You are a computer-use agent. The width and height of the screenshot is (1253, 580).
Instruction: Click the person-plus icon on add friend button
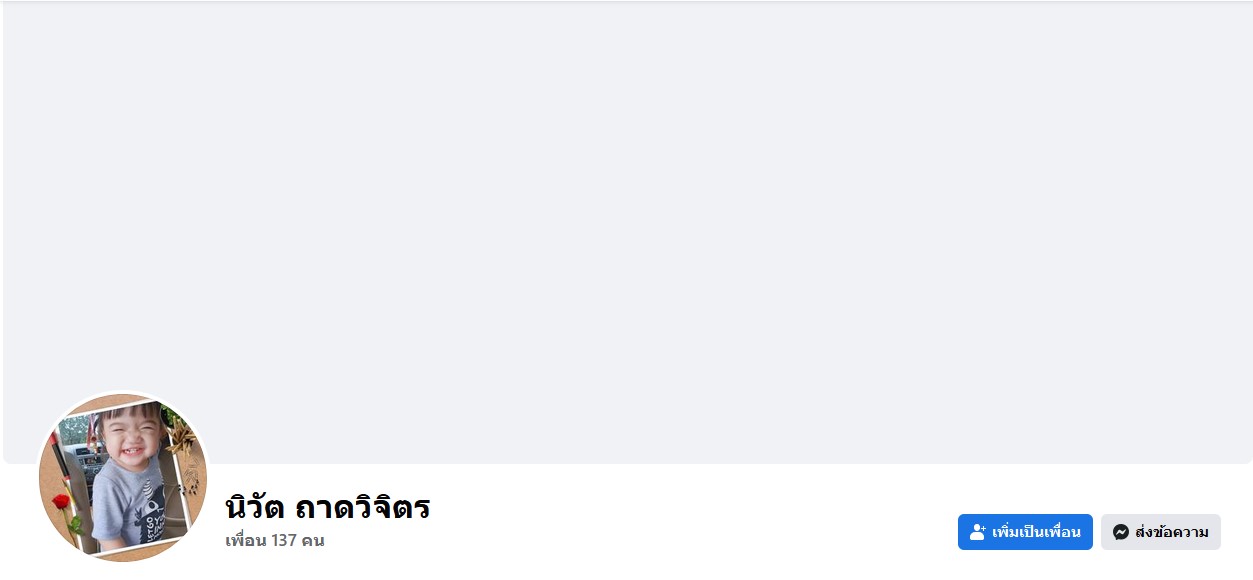(x=978, y=532)
